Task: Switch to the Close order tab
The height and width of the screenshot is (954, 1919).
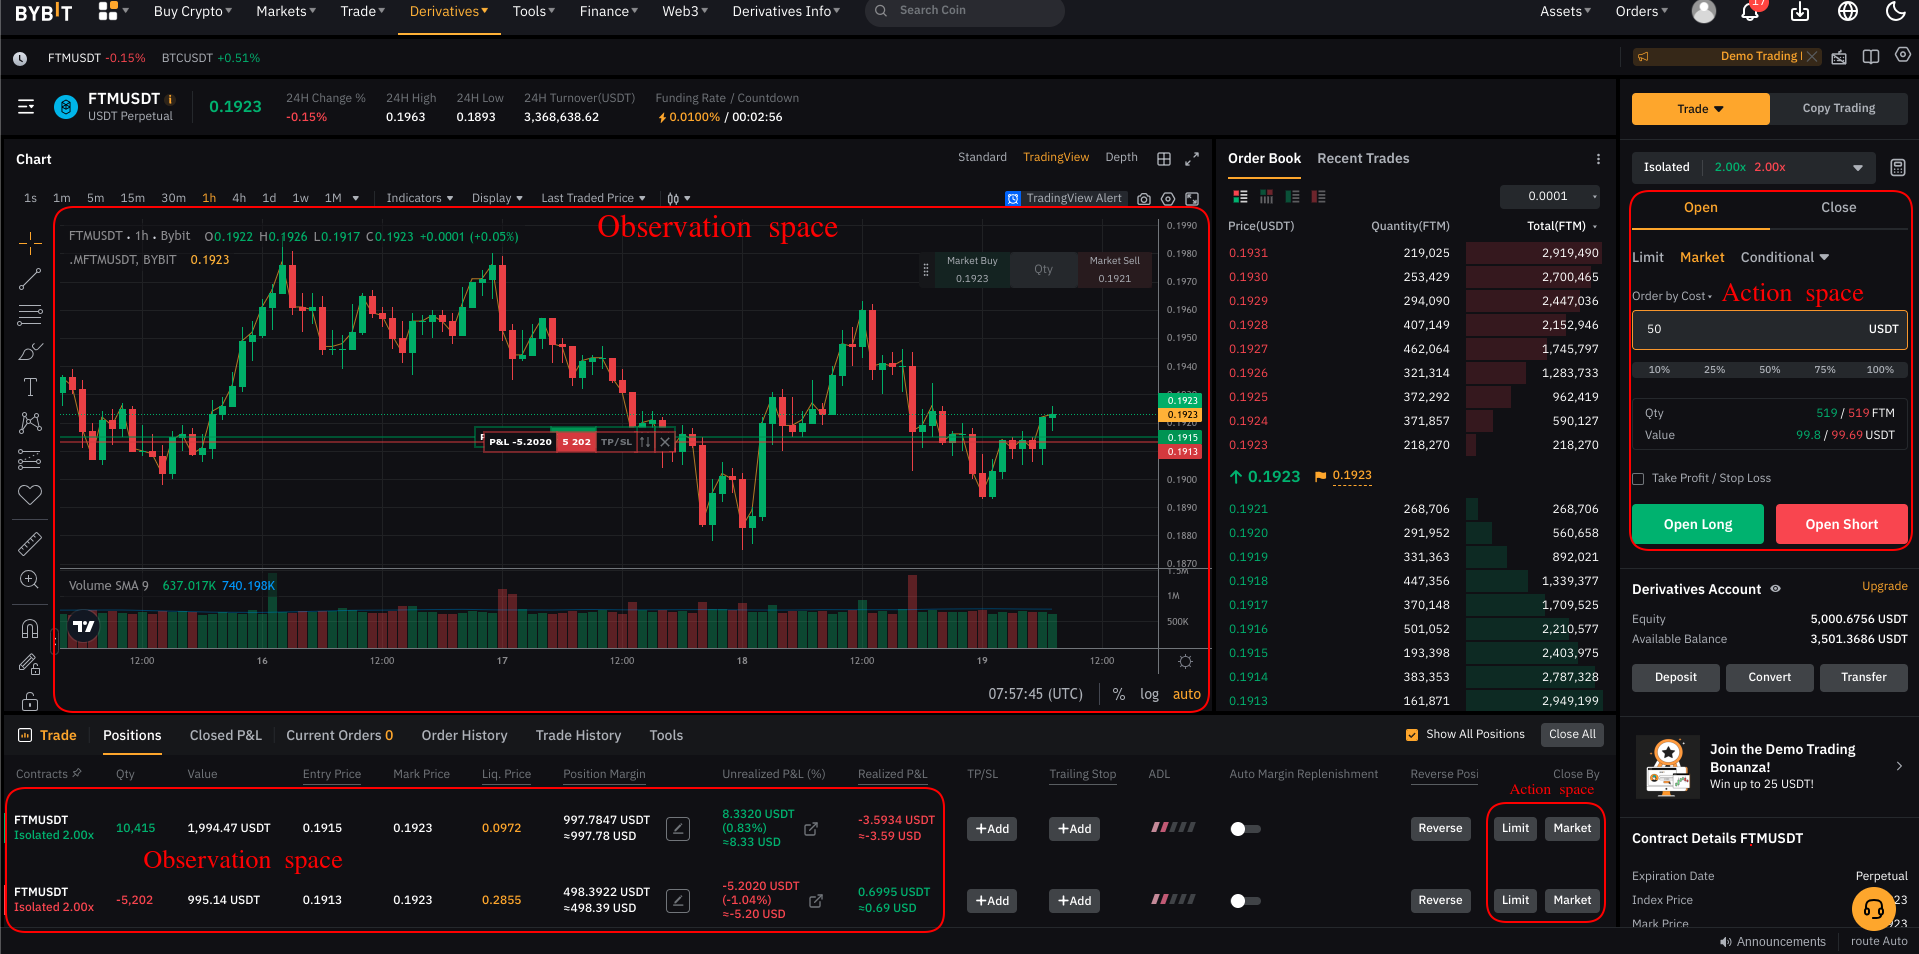Action: (1838, 207)
